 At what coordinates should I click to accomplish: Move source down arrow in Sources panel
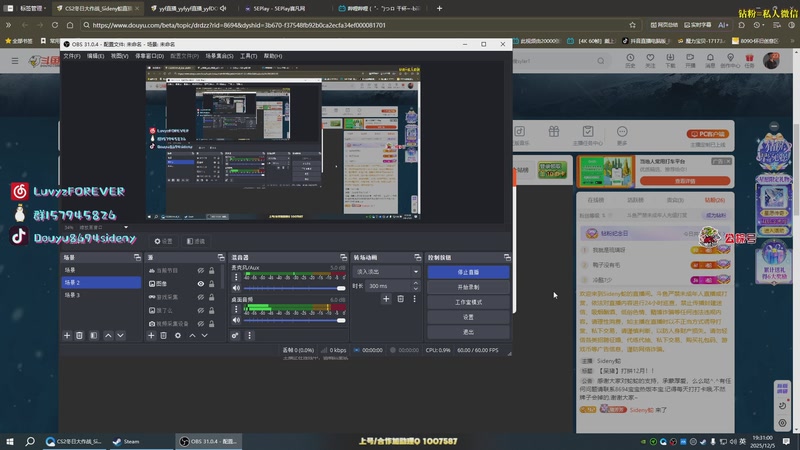coord(205,336)
